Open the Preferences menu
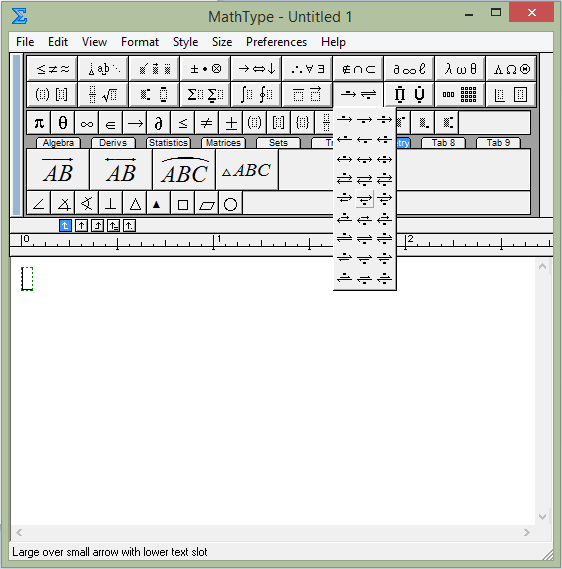 [x=276, y=42]
